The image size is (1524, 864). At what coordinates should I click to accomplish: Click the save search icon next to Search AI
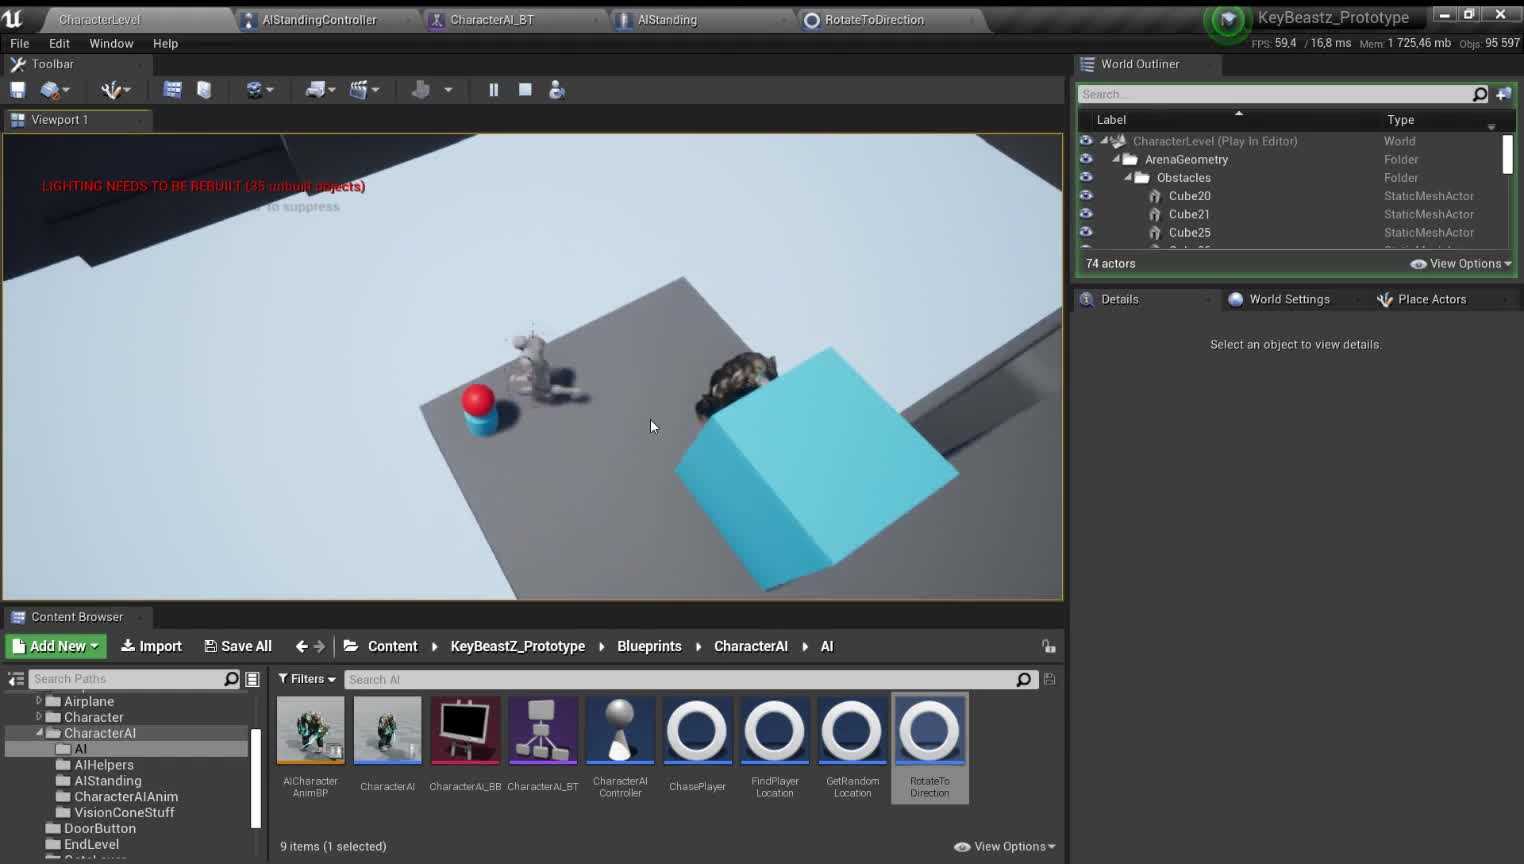tap(1049, 679)
